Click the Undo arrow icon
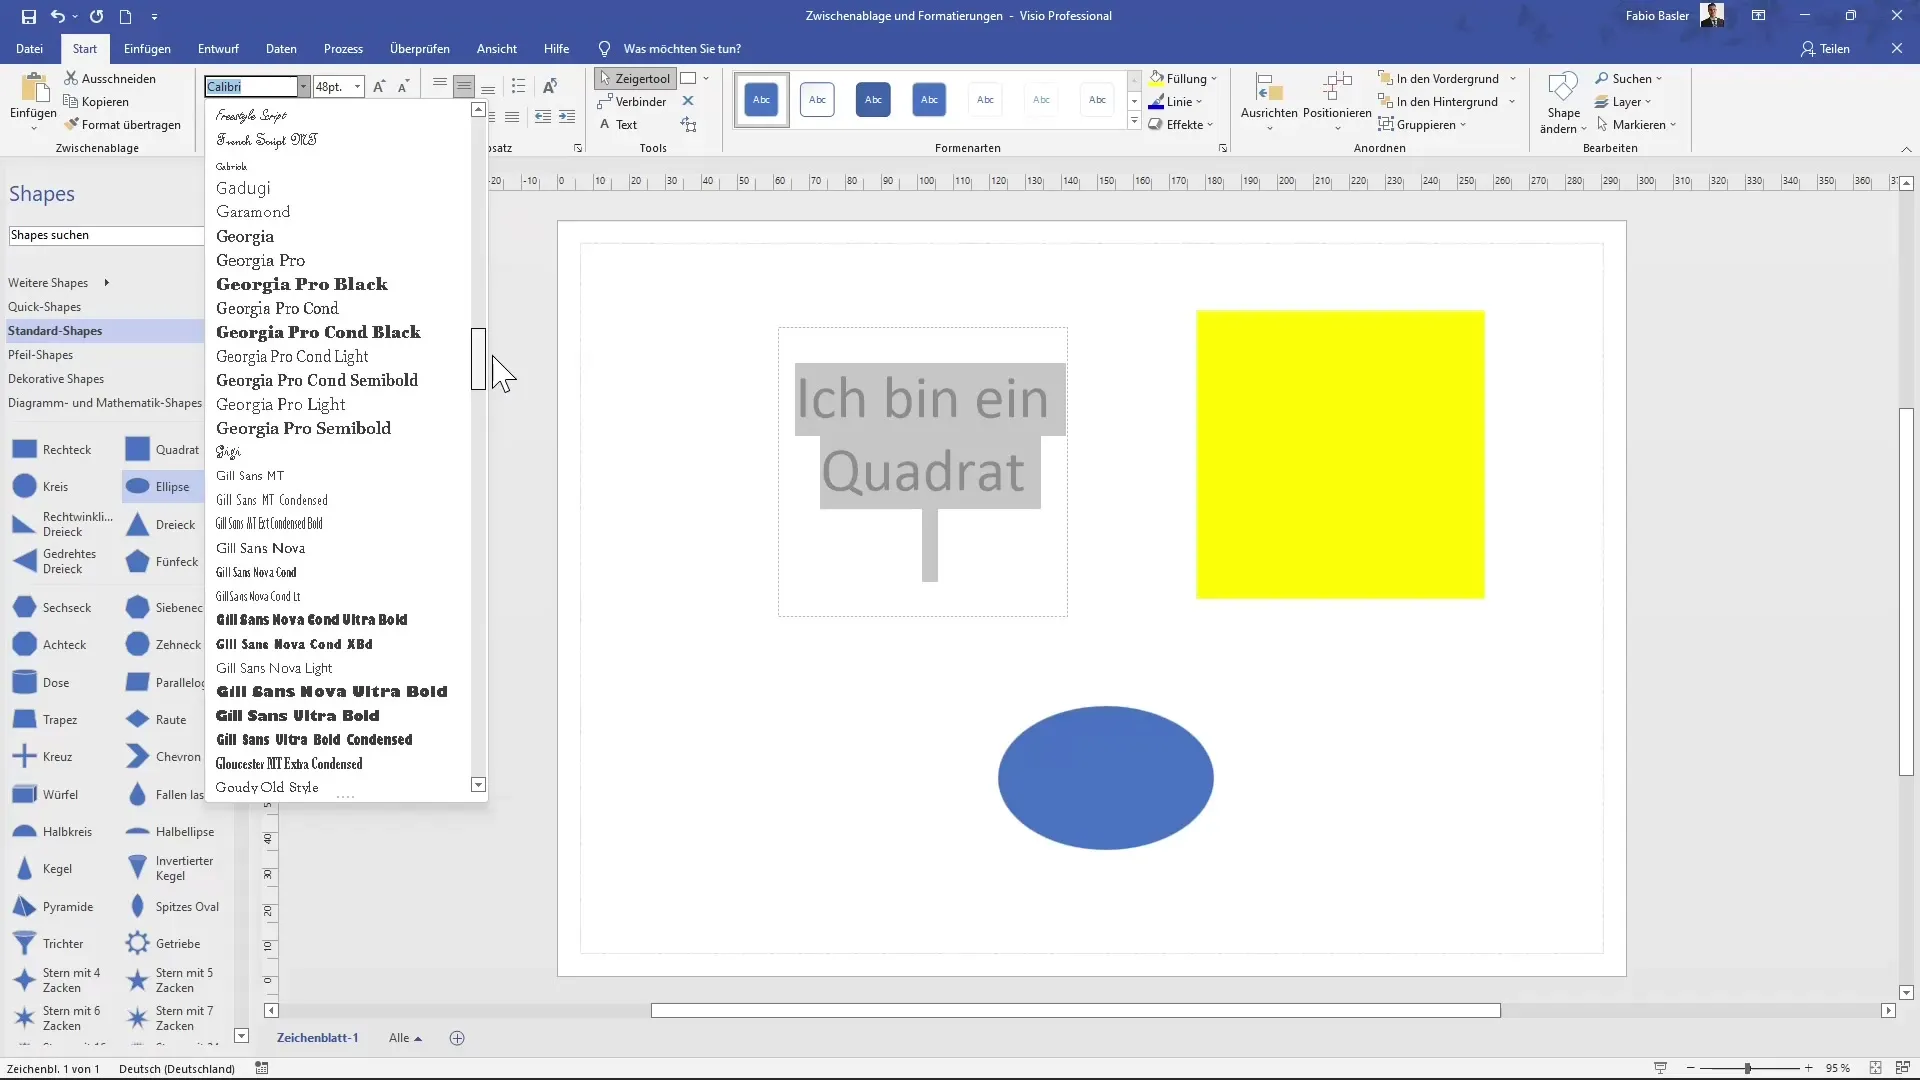1920x1080 pixels. click(58, 16)
